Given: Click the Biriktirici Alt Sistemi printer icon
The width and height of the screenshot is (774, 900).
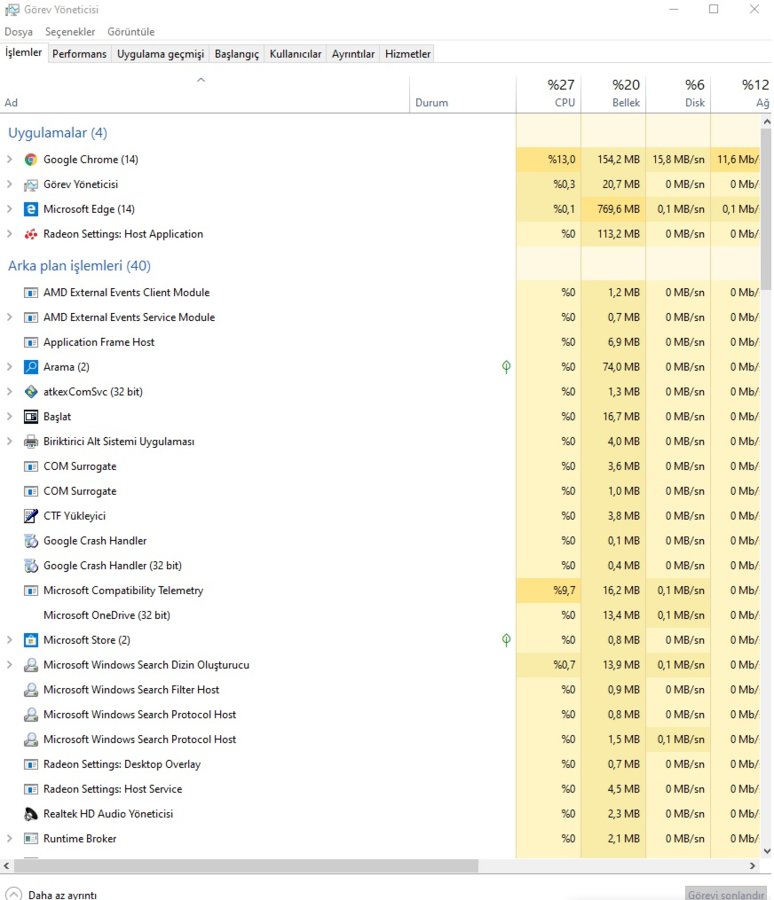Looking at the screenshot, I should tap(31, 441).
